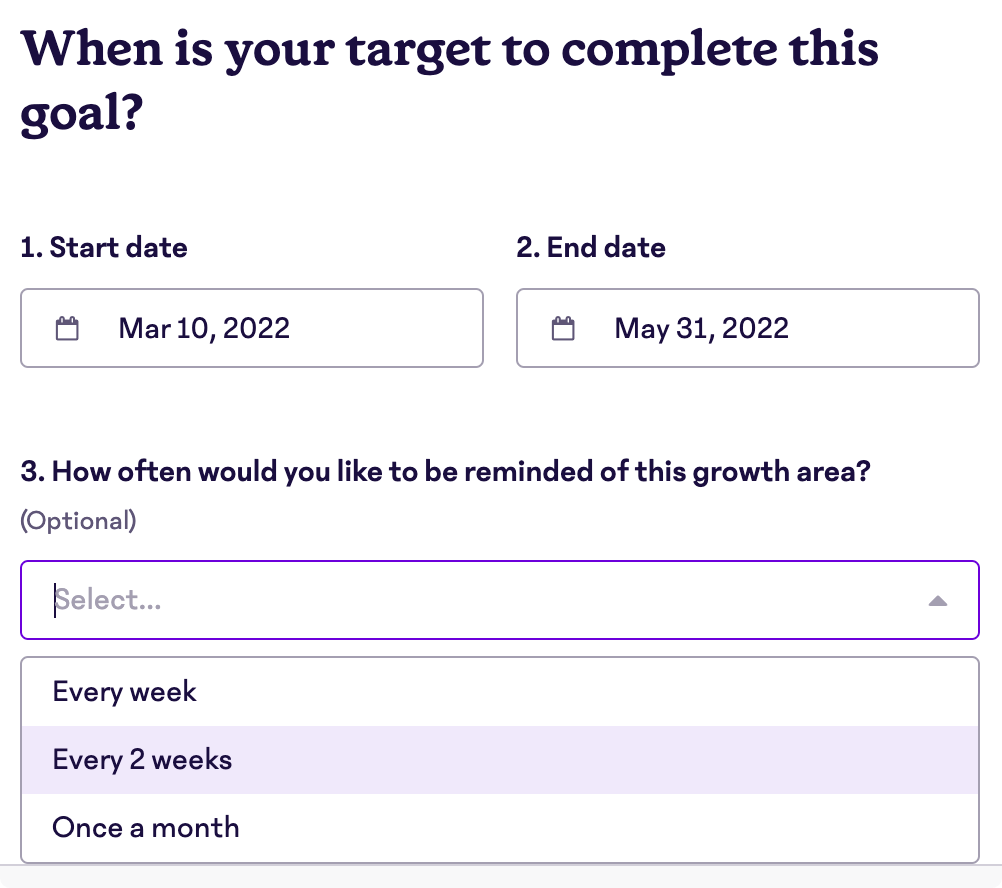The image size is (1002, 888).
Task: Click the target completion goal heading
Action: (x=449, y=81)
